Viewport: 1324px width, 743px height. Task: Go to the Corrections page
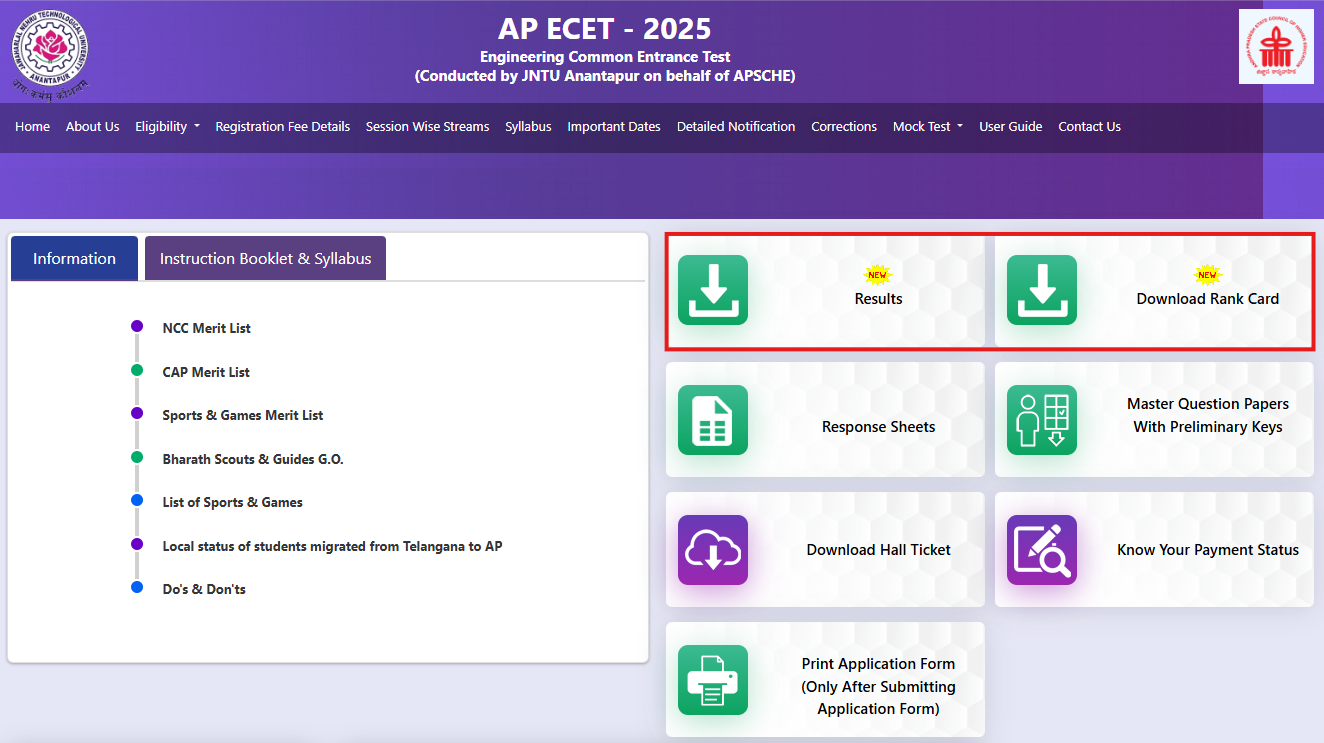pyautogui.click(x=844, y=126)
